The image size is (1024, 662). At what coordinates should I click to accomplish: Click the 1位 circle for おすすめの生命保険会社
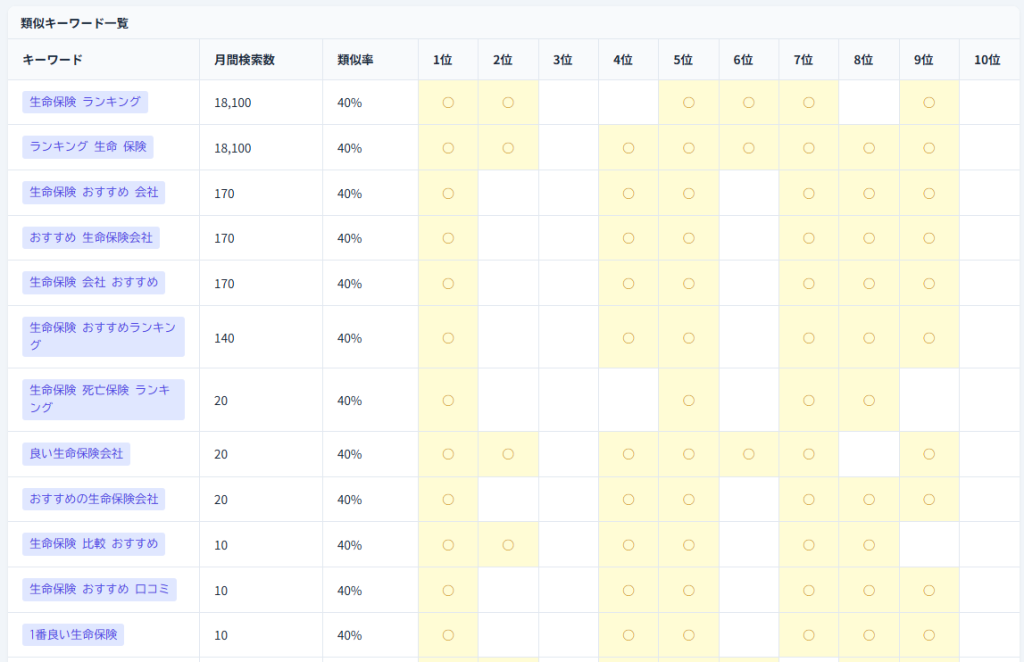pyautogui.click(x=448, y=499)
